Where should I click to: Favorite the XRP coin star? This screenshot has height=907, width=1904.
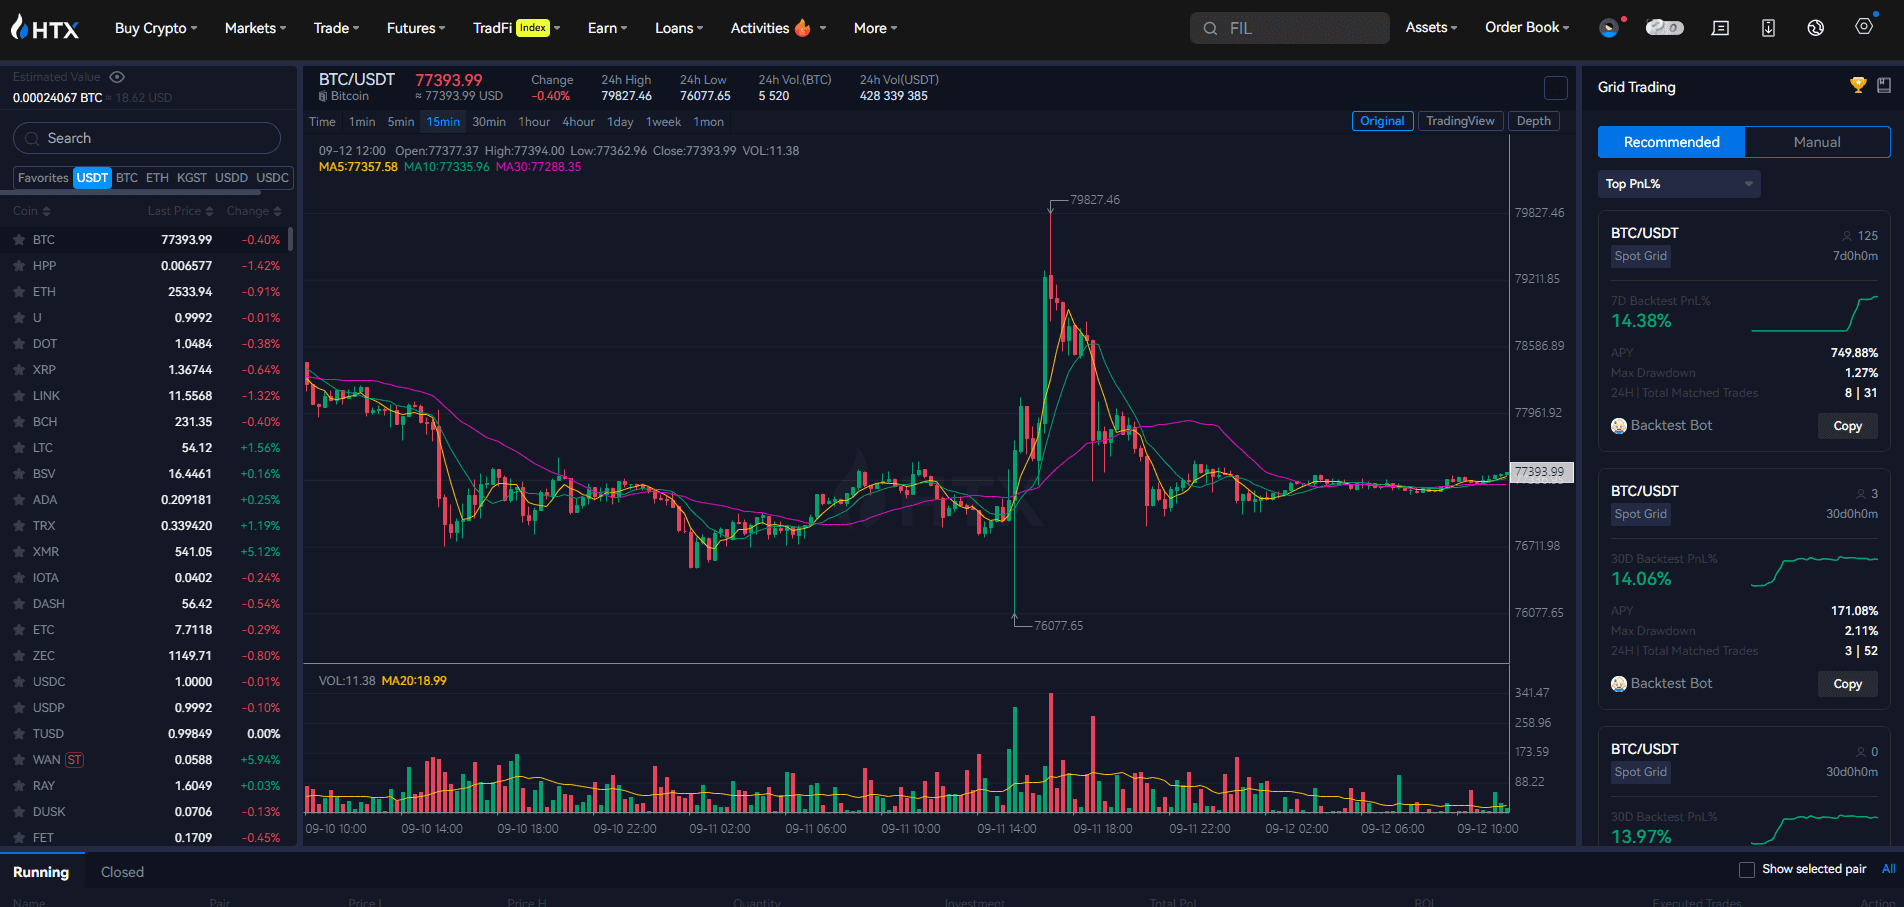coord(19,370)
